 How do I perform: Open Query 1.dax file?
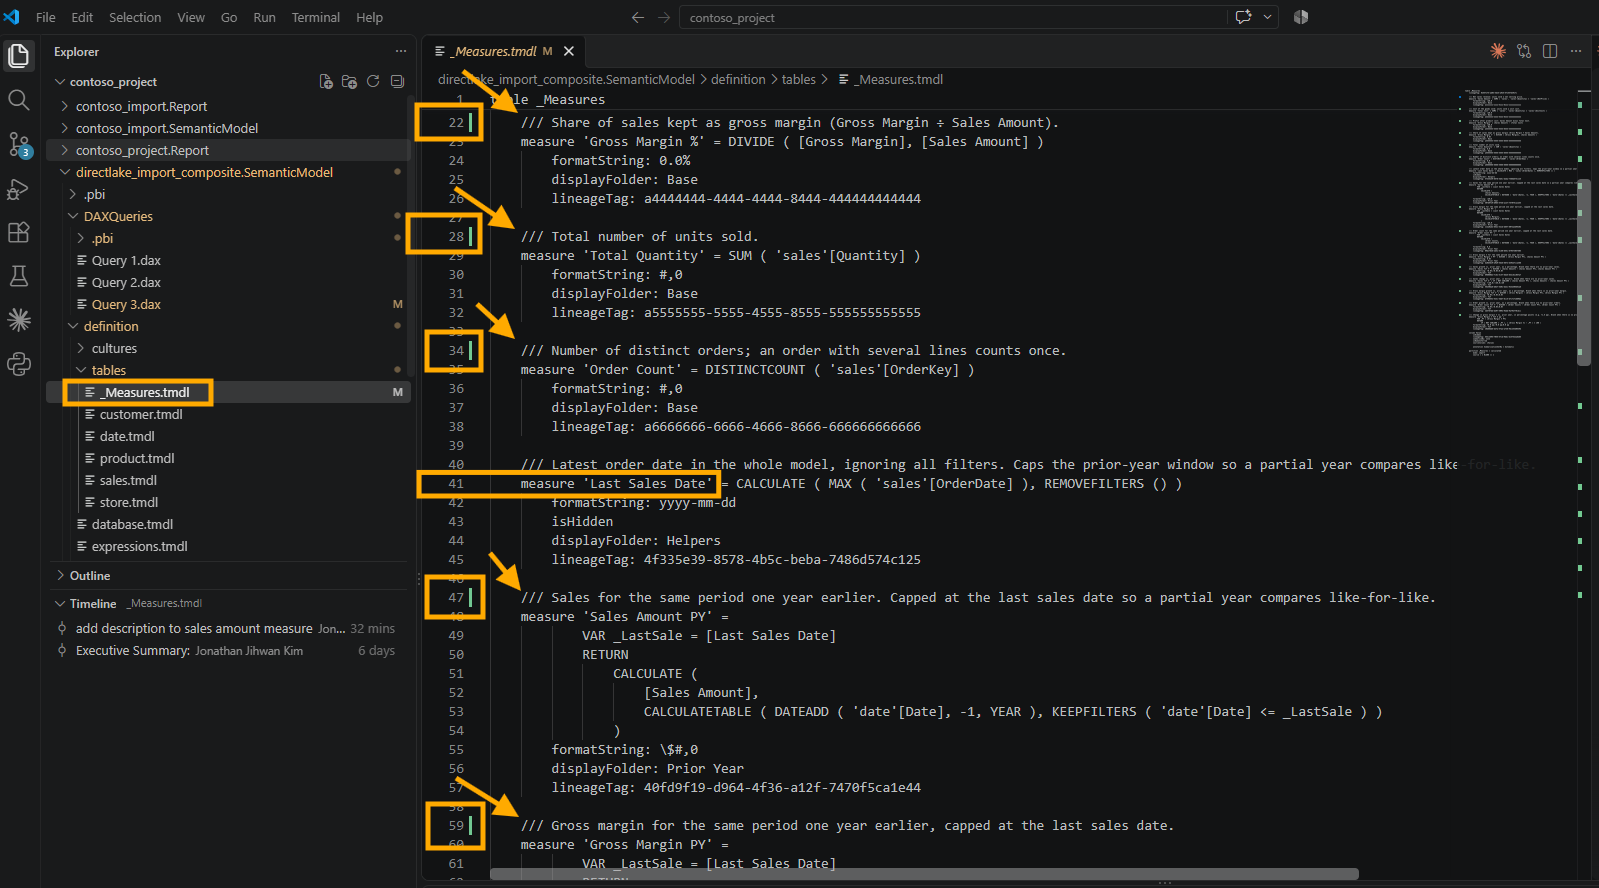pyautogui.click(x=126, y=260)
